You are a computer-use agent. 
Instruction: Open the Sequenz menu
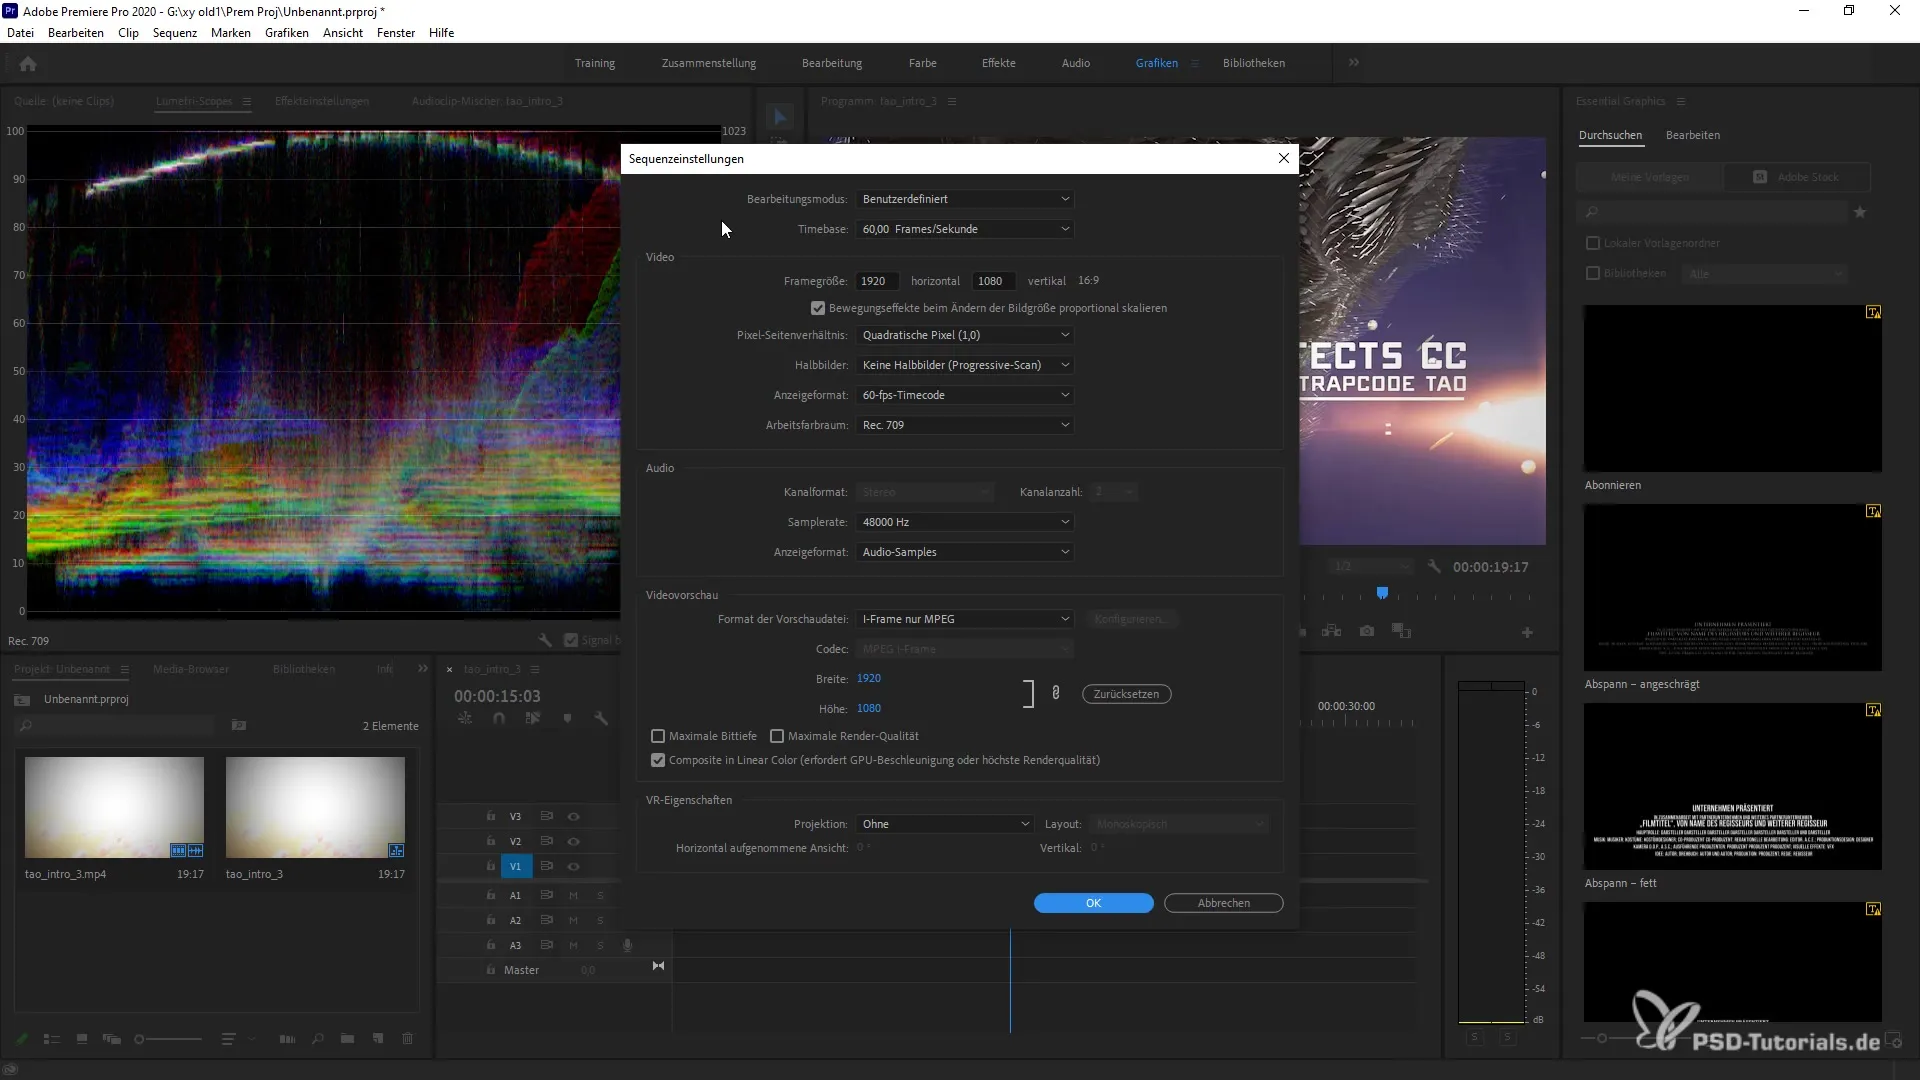point(175,33)
